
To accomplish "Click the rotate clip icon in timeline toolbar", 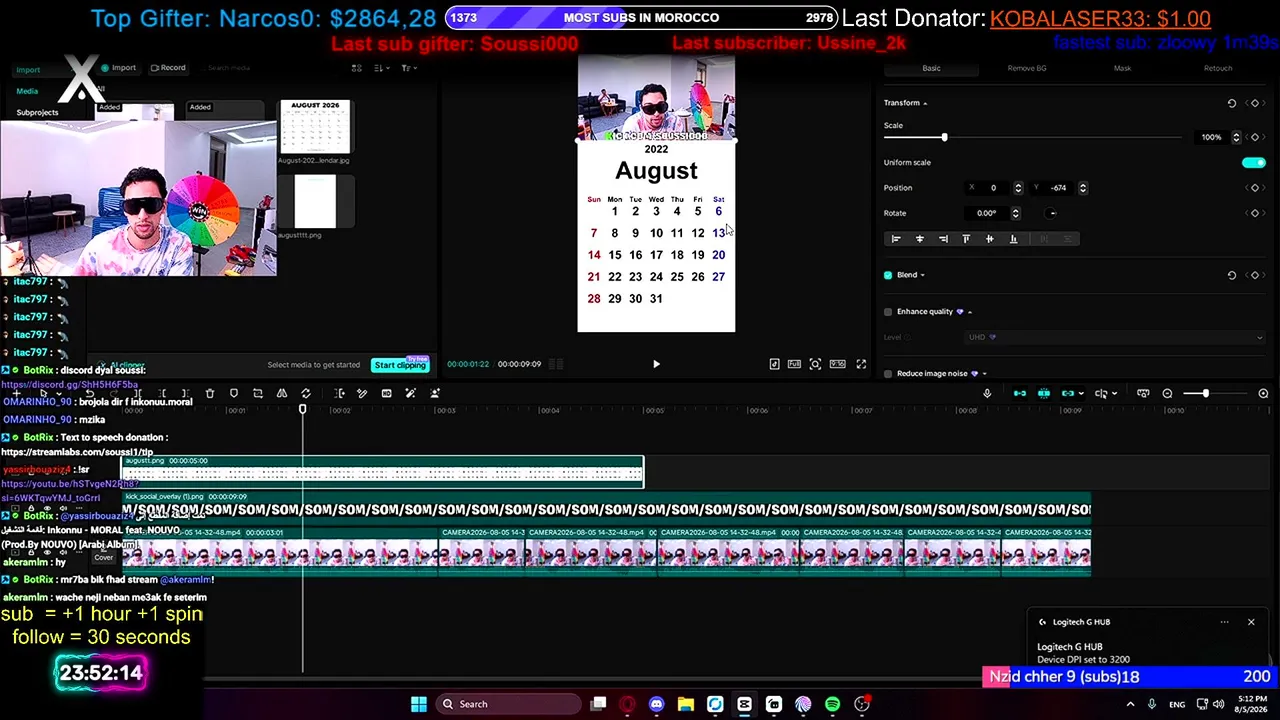I will tap(306, 394).
